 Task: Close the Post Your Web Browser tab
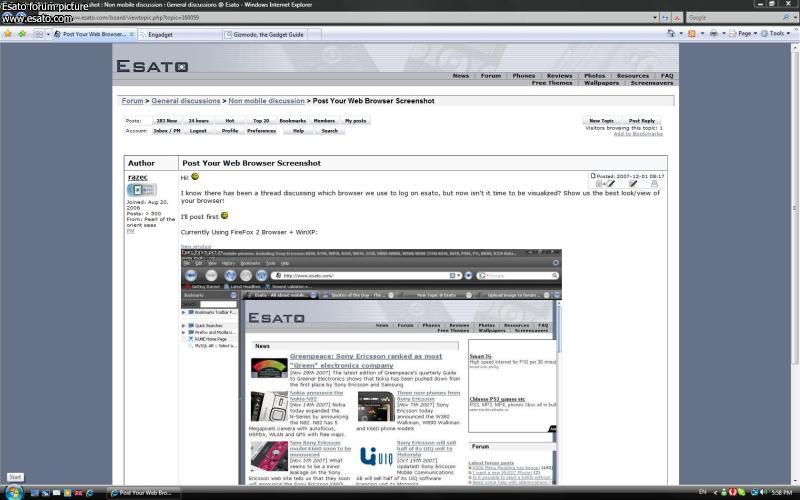click(x=132, y=34)
